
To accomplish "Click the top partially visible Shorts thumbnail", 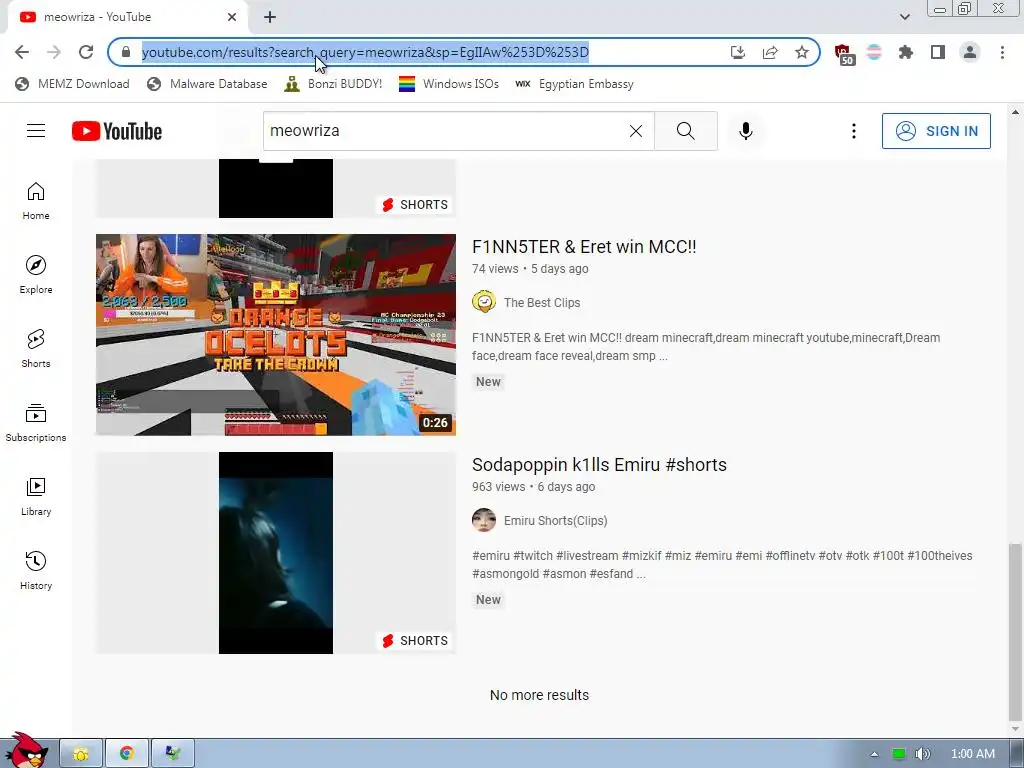I will [276, 188].
